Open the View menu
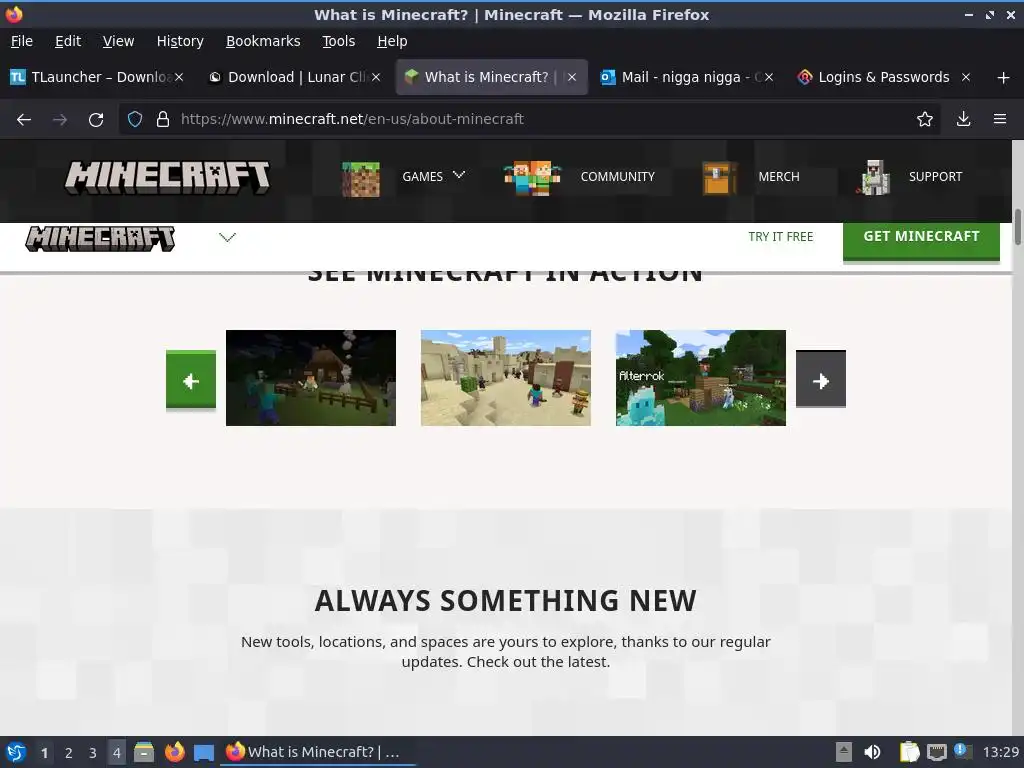This screenshot has width=1024, height=768. 118,41
